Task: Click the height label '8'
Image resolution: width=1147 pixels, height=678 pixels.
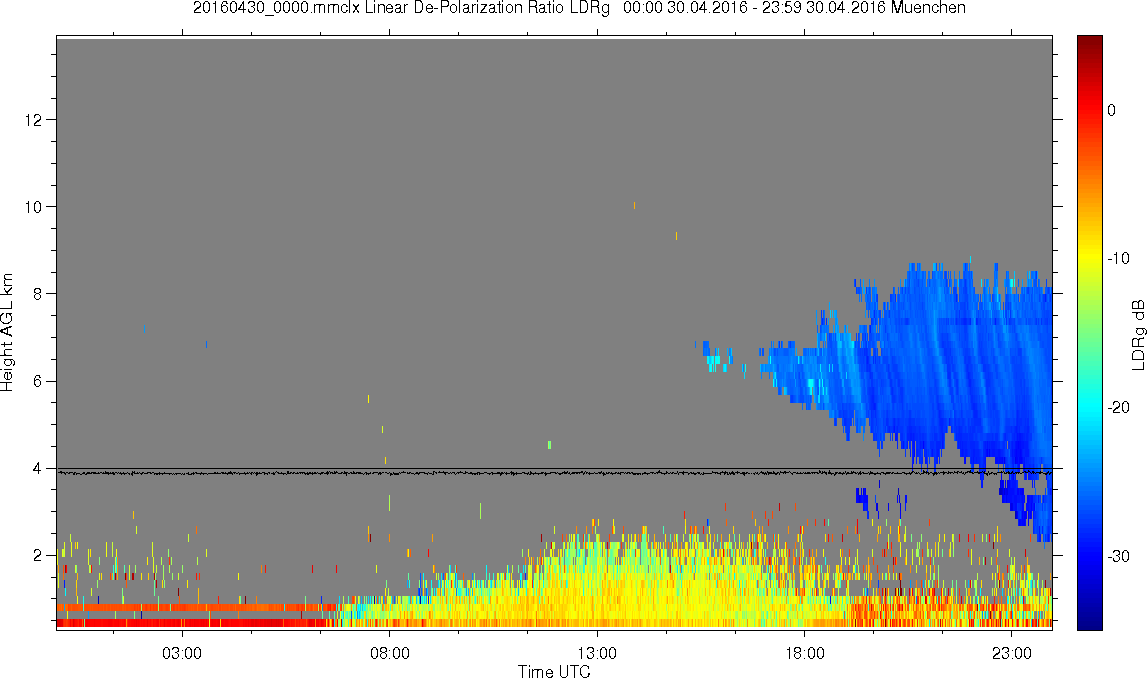Action: point(37,294)
